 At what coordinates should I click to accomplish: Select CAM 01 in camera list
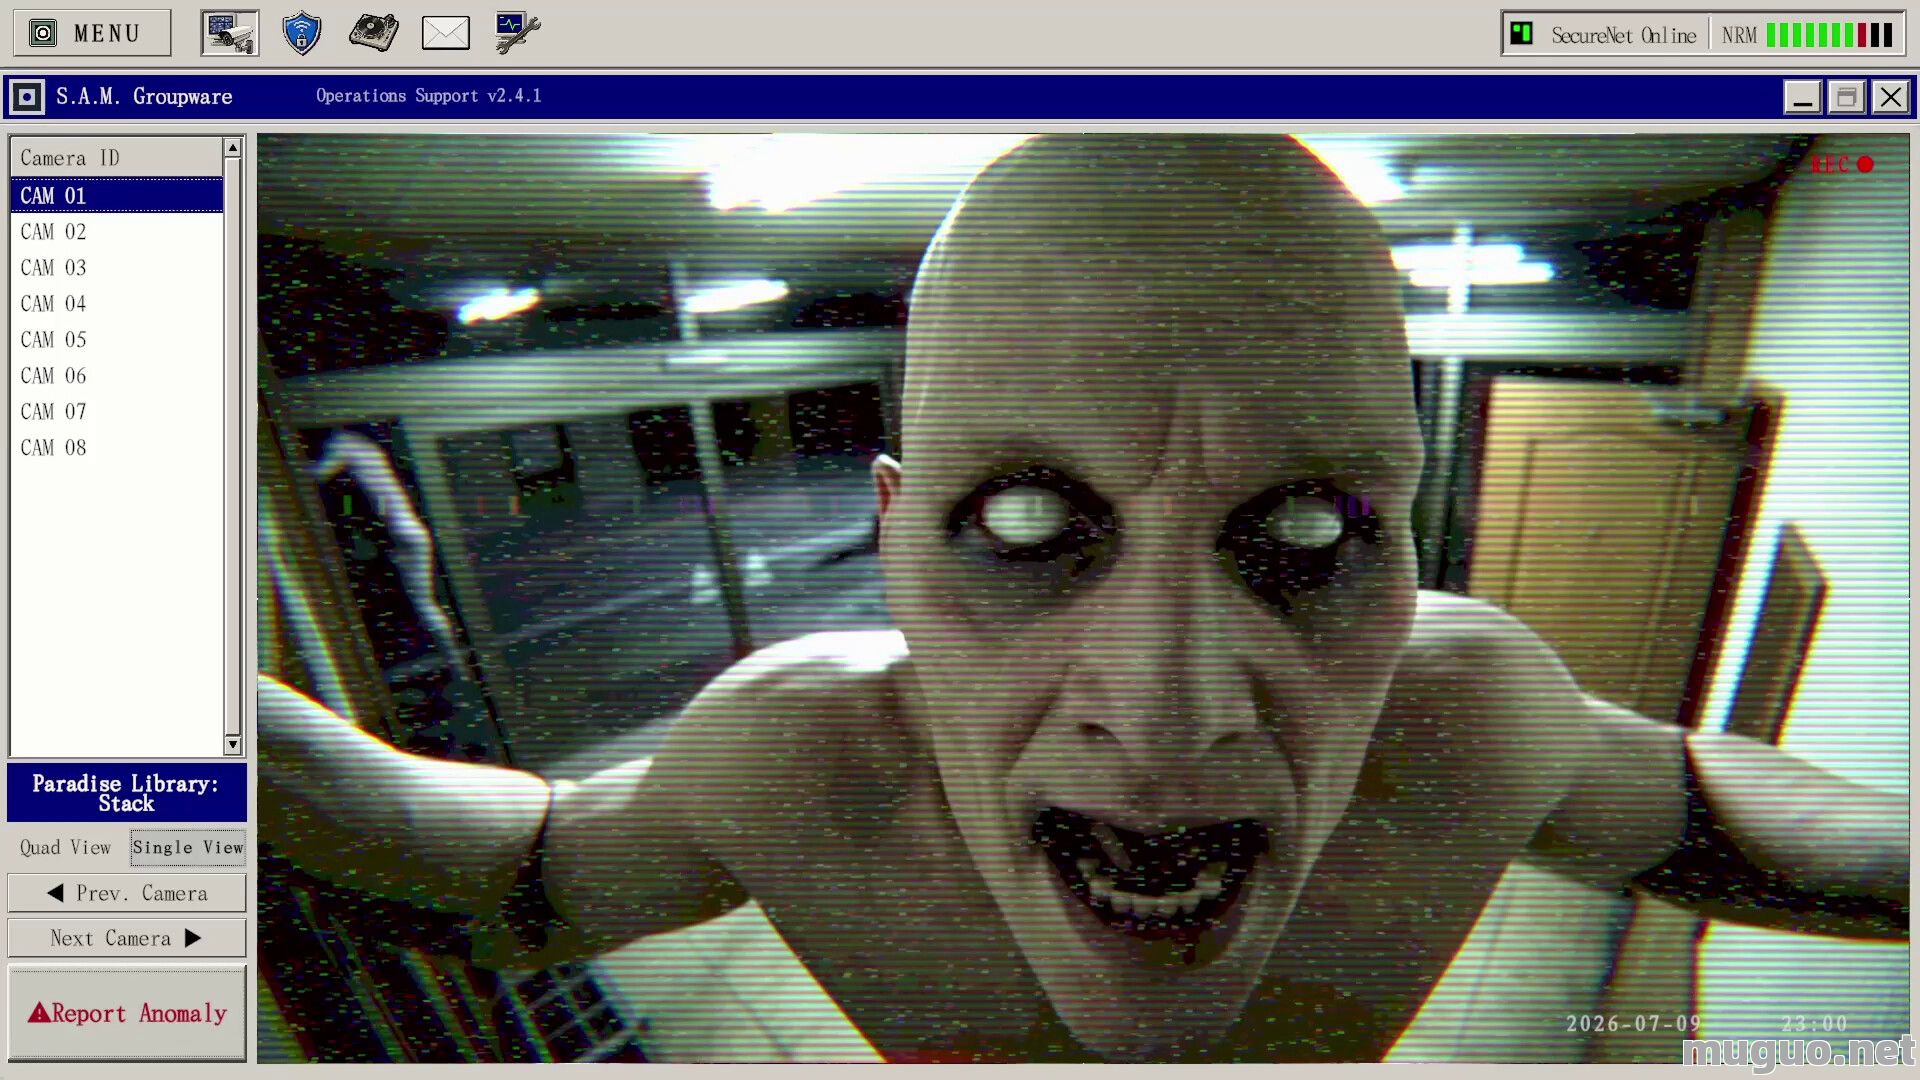[116, 195]
